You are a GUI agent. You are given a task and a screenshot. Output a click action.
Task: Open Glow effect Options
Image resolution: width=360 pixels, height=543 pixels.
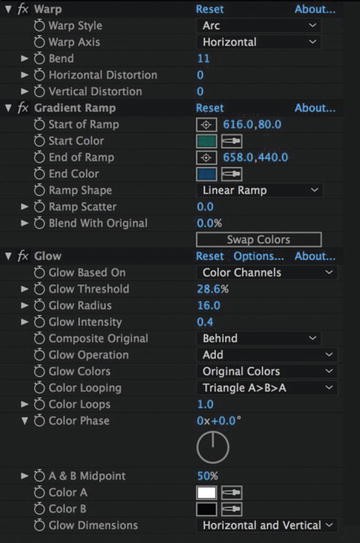click(x=258, y=256)
